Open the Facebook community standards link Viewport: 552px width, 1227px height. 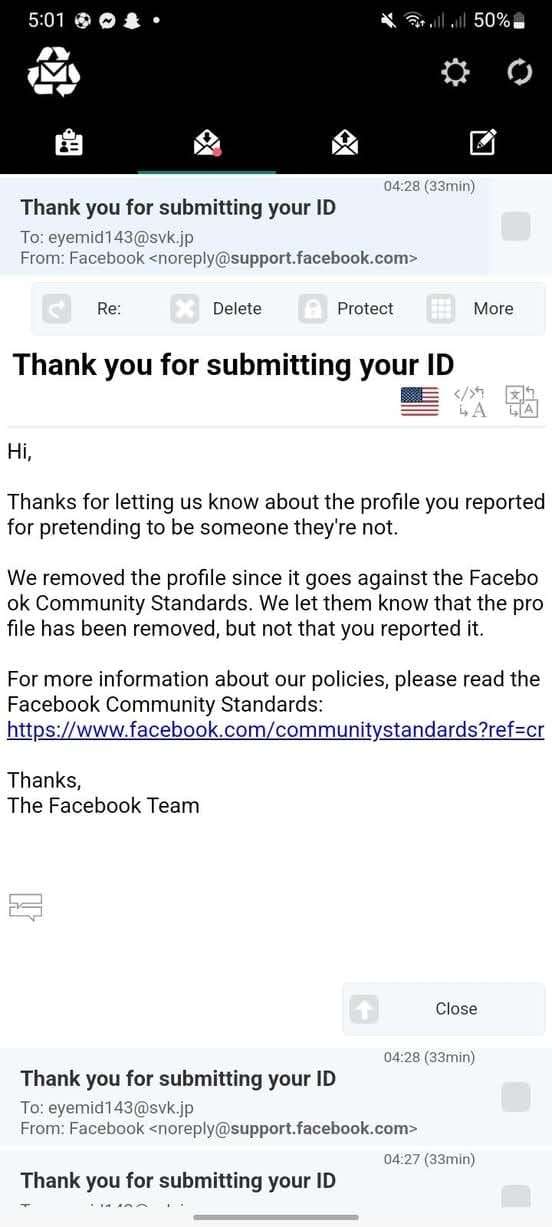point(276,729)
